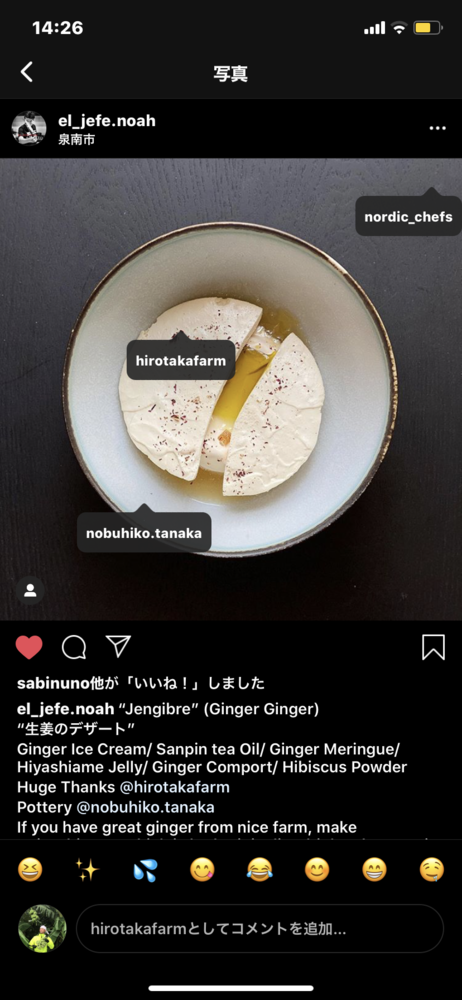Open the three-dot post options menu
Screen dimensions: 462x1000
(x=438, y=128)
